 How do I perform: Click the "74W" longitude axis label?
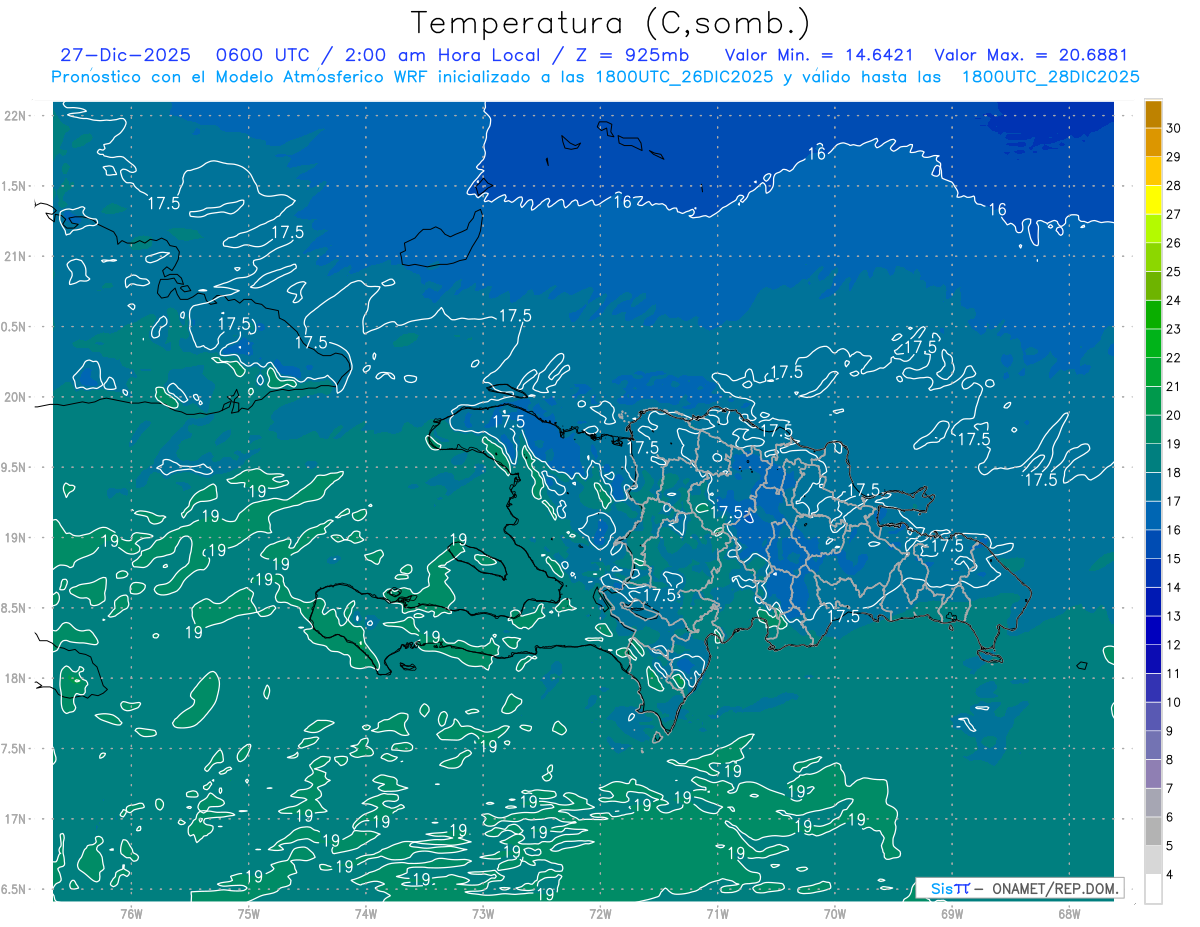(366, 913)
